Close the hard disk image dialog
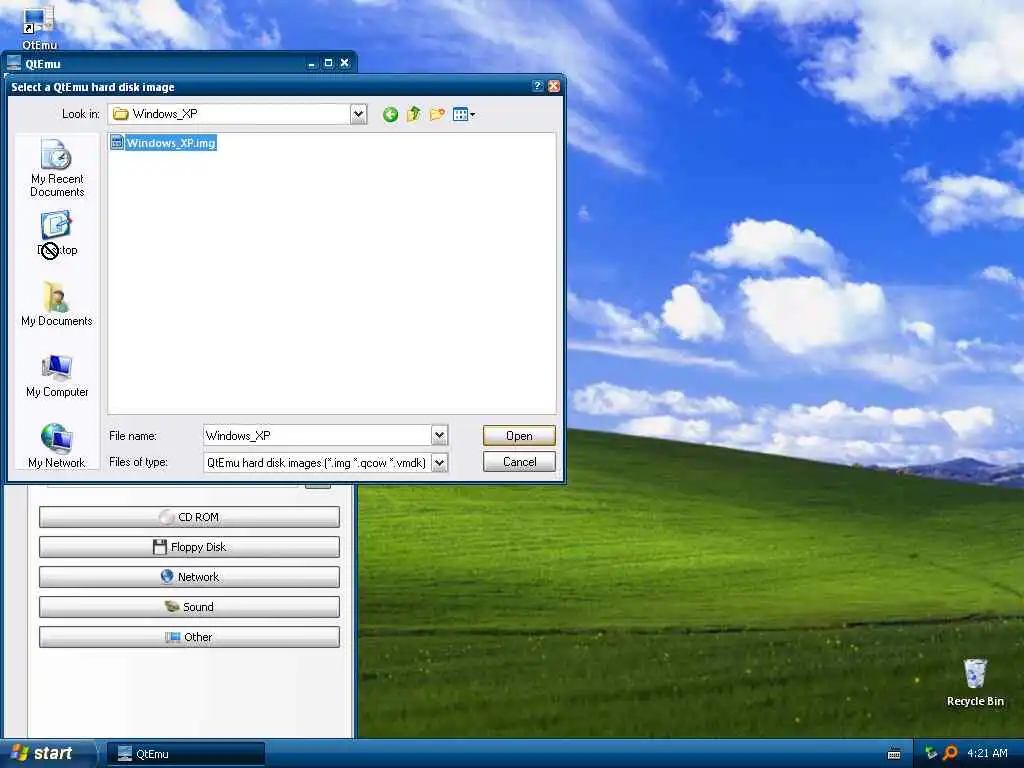Image resolution: width=1024 pixels, height=768 pixels. click(x=554, y=86)
